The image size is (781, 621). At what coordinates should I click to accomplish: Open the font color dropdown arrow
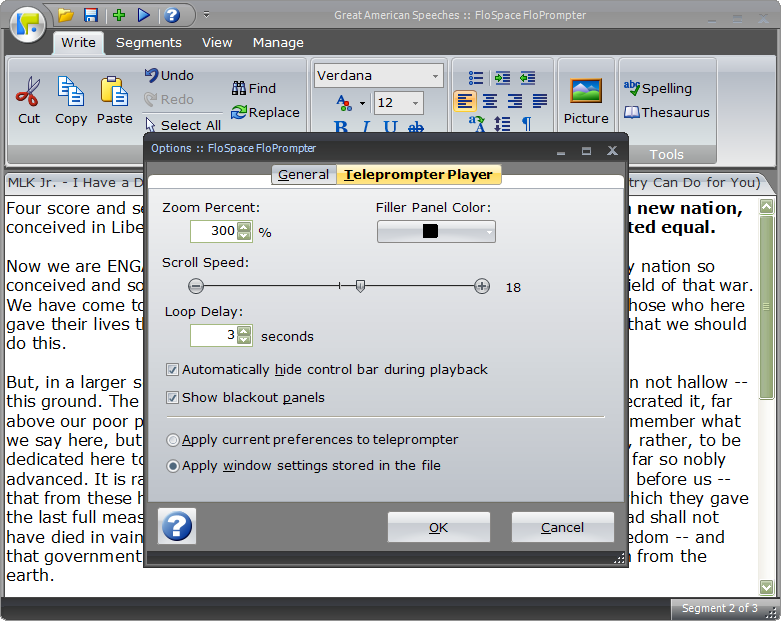click(x=362, y=104)
